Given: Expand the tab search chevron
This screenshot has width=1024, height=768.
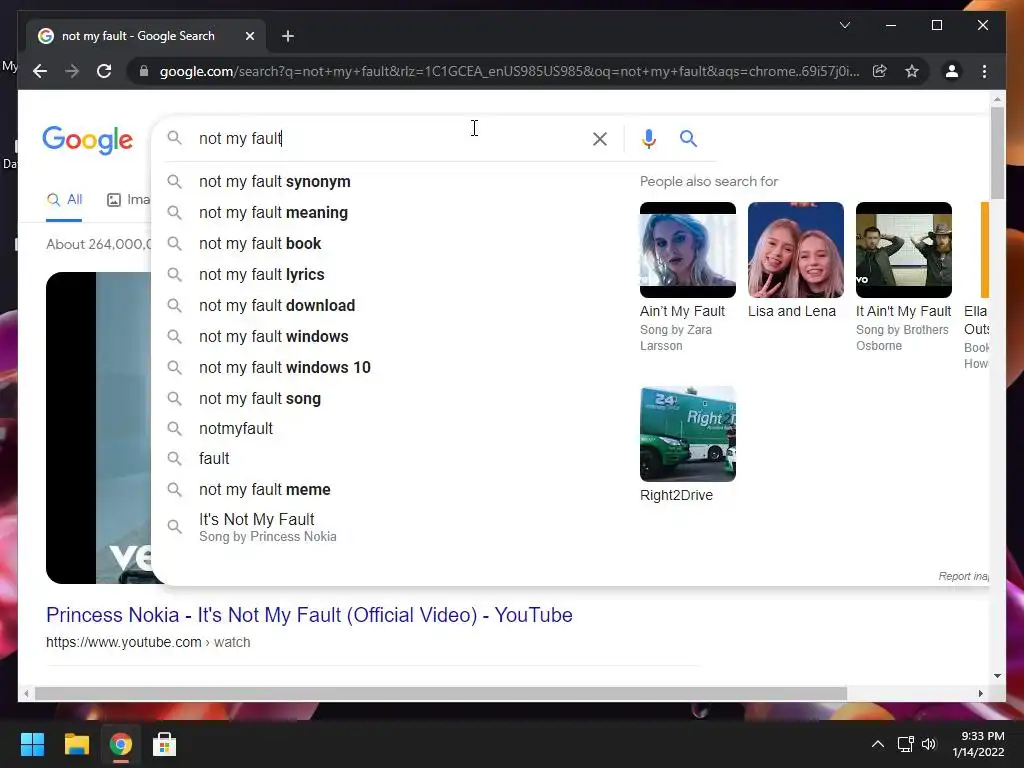Looking at the screenshot, I should (x=844, y=25).
